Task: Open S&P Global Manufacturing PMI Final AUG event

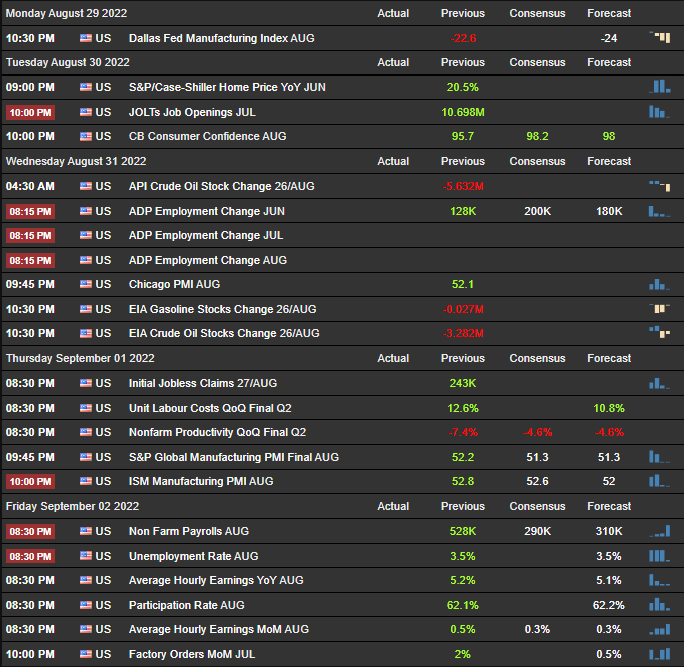Action: point(234,457)
